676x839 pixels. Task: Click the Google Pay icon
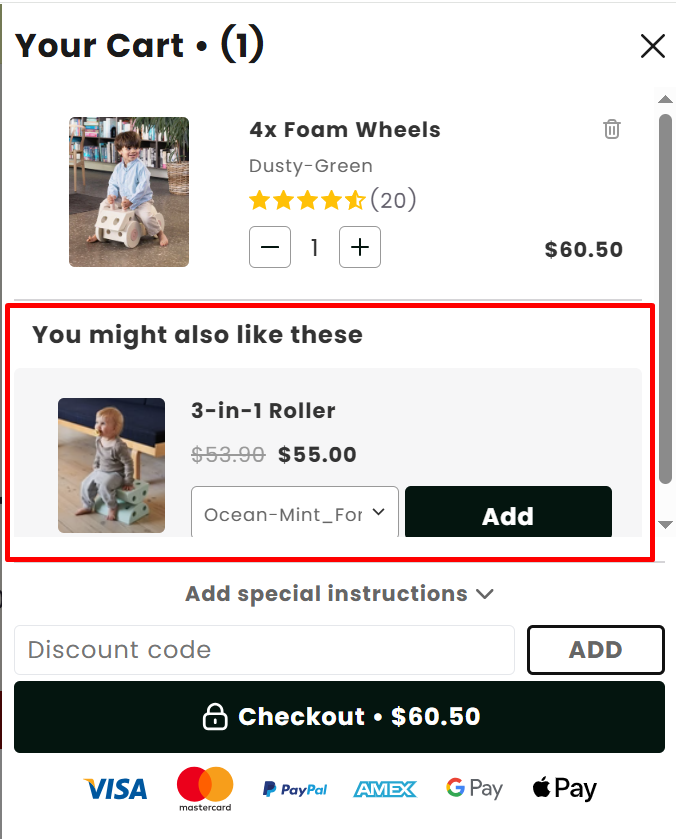[x=474, y=789]
